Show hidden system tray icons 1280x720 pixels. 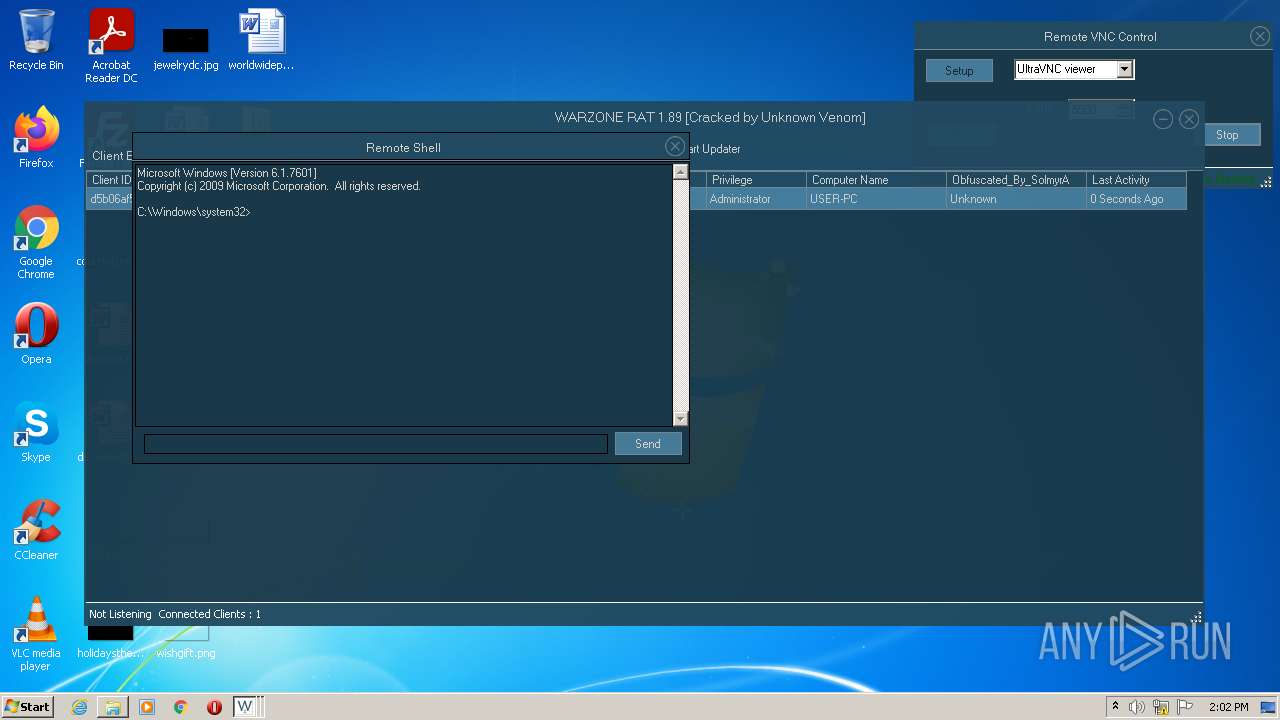click(x=1115, y=707)
